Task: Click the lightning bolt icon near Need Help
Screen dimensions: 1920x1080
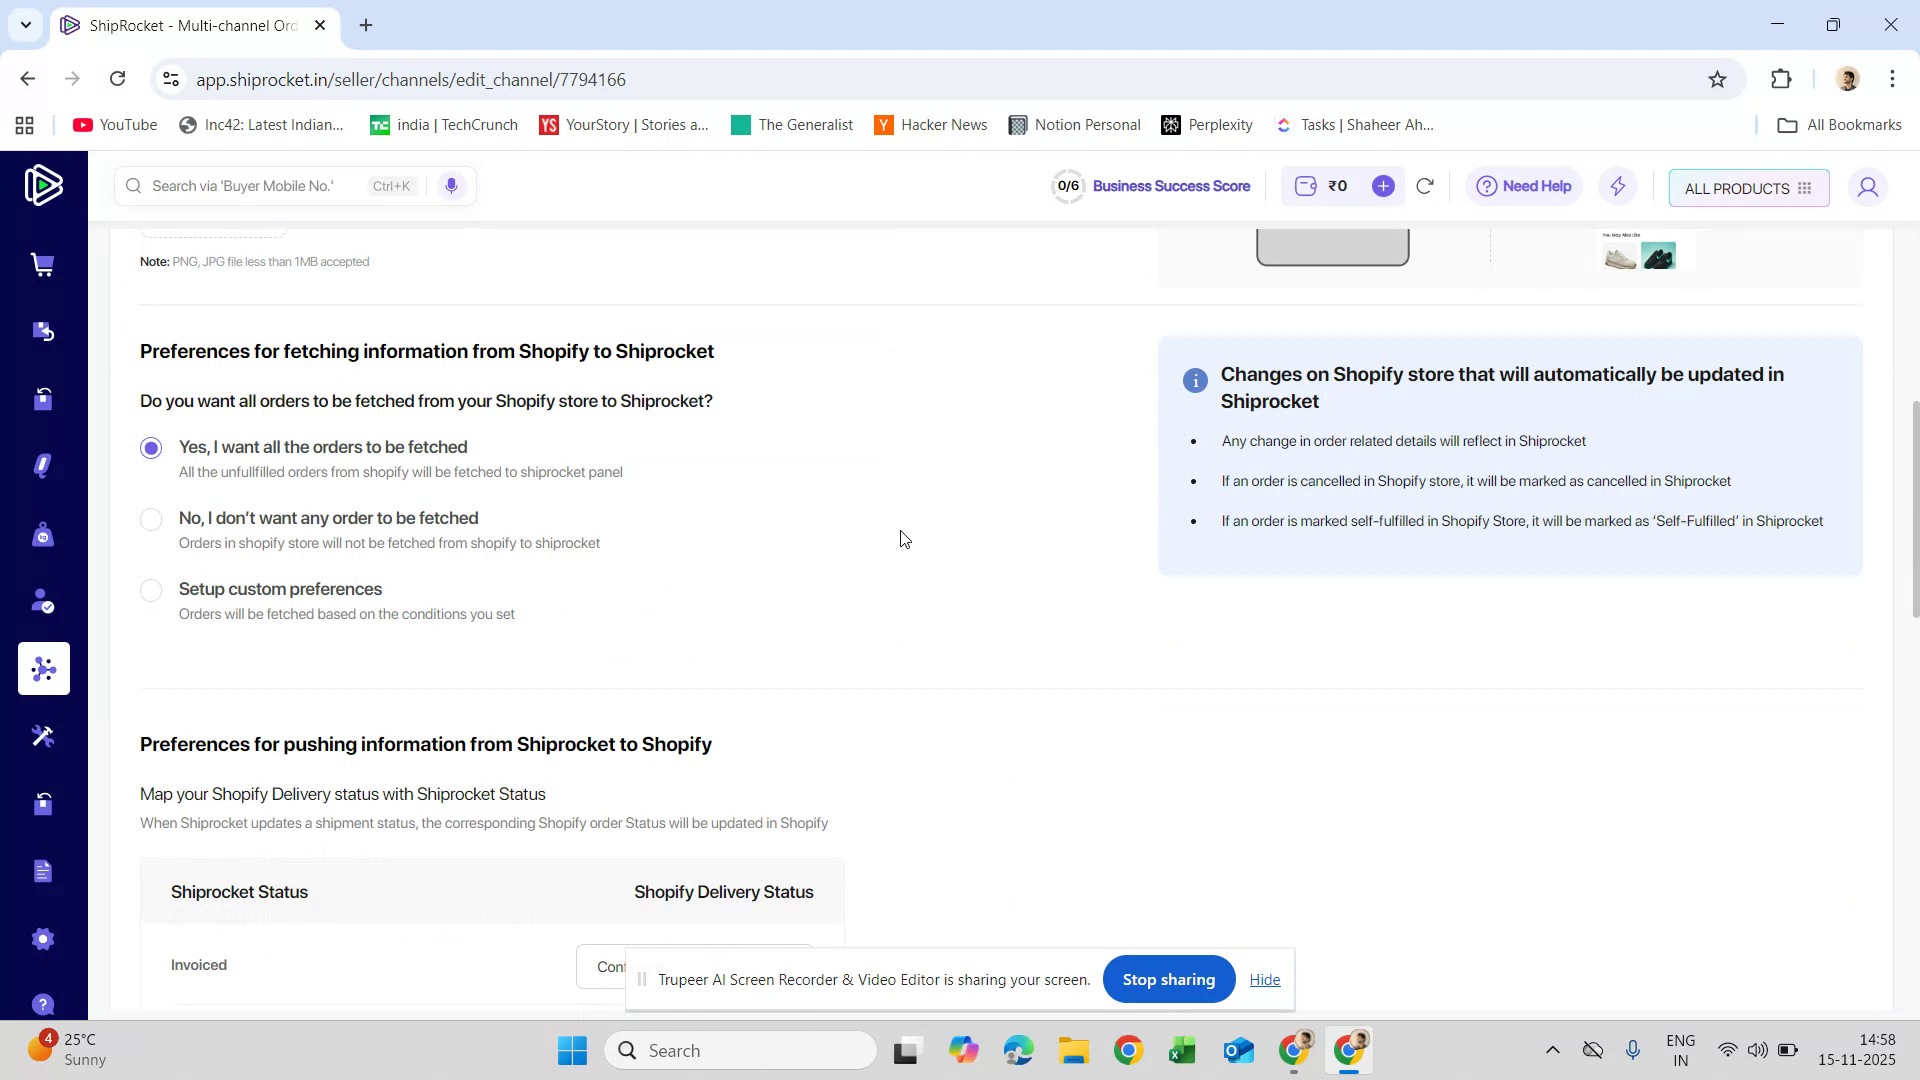Action: tap(1617, 186)
